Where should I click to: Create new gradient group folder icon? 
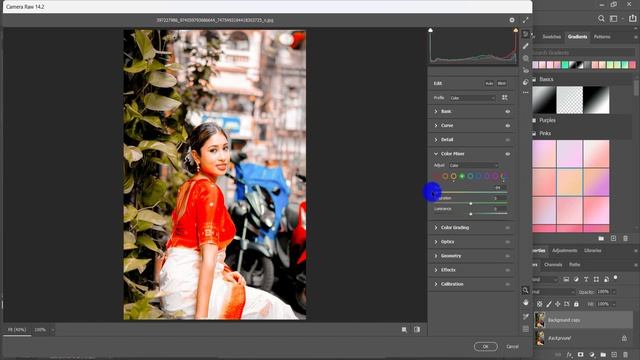click(601, 238)
